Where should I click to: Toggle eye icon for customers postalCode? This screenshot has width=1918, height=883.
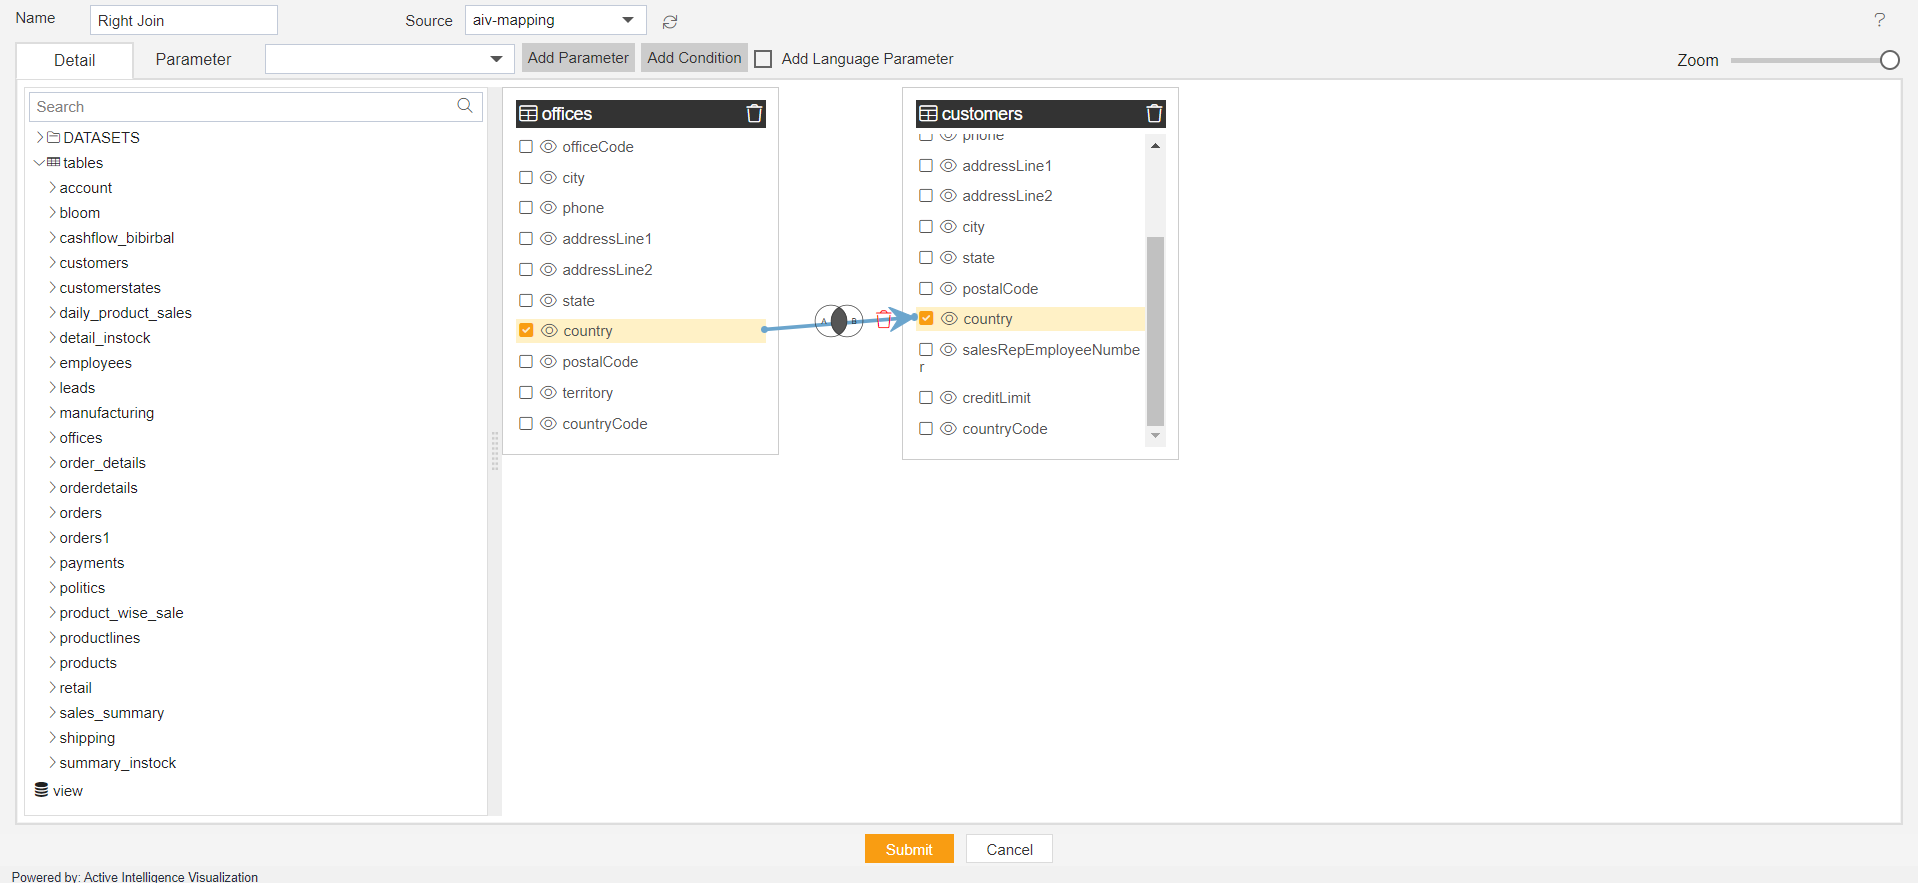click(x=948, y=288)
